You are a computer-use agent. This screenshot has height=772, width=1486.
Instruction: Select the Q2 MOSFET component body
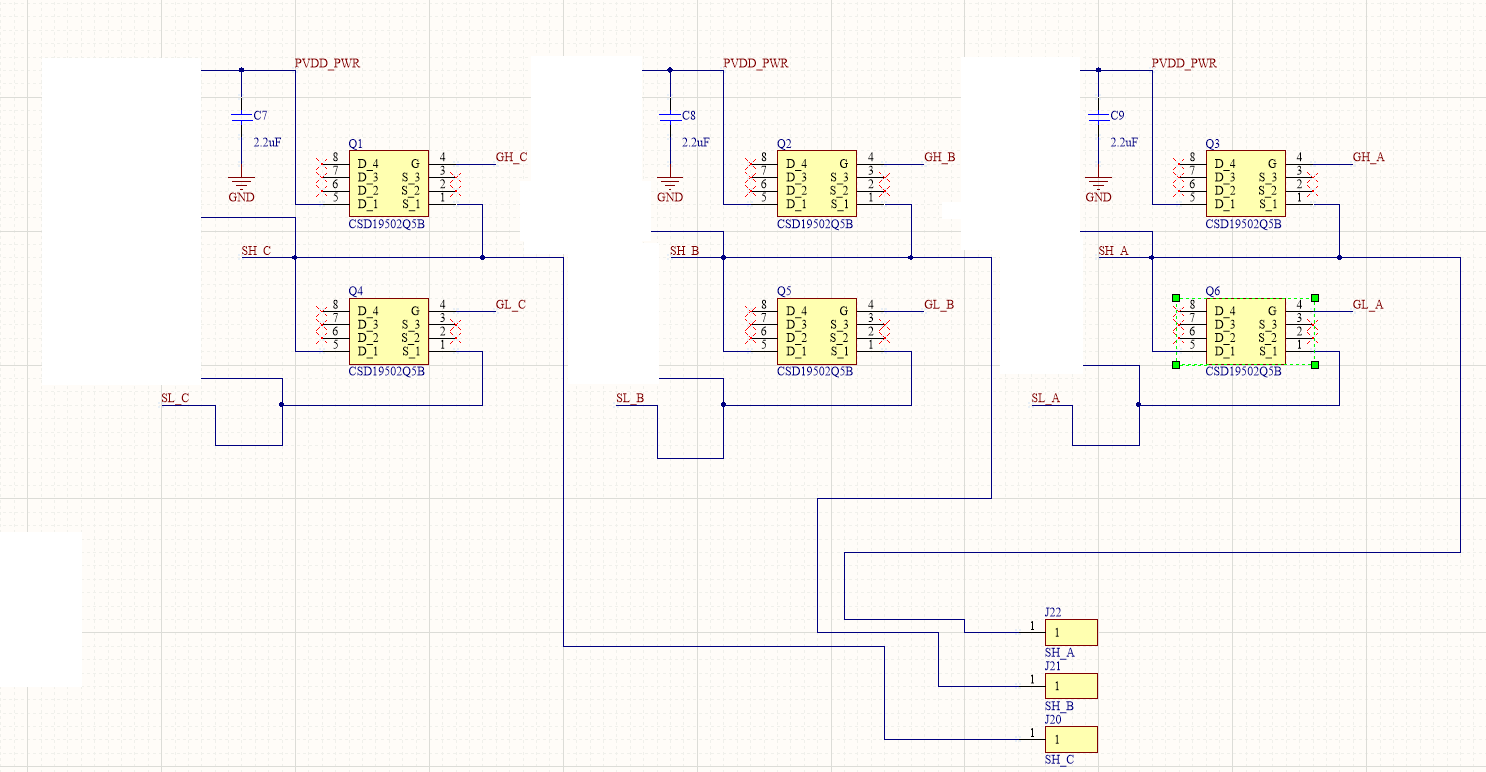click(x=816, y=184)
